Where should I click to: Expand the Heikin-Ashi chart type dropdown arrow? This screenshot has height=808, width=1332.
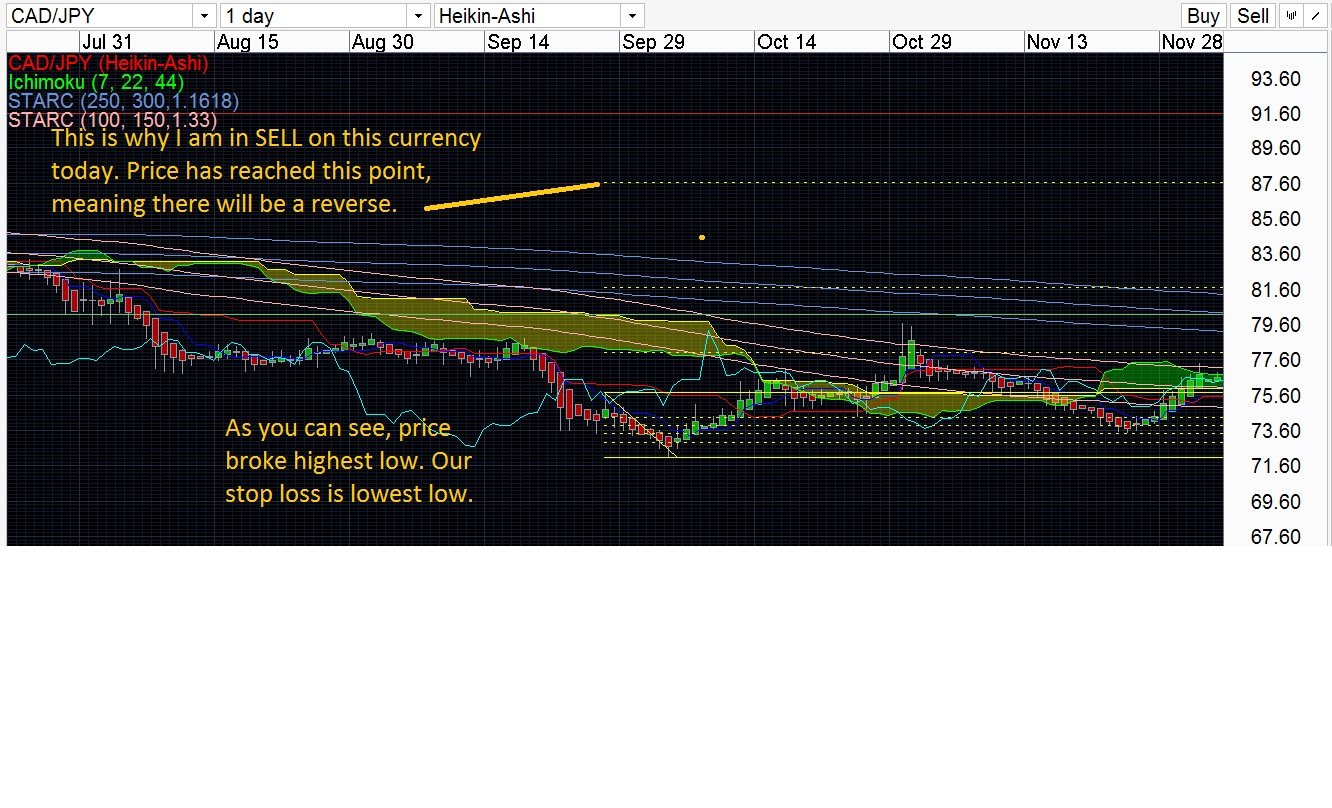[x=632, y=16]
